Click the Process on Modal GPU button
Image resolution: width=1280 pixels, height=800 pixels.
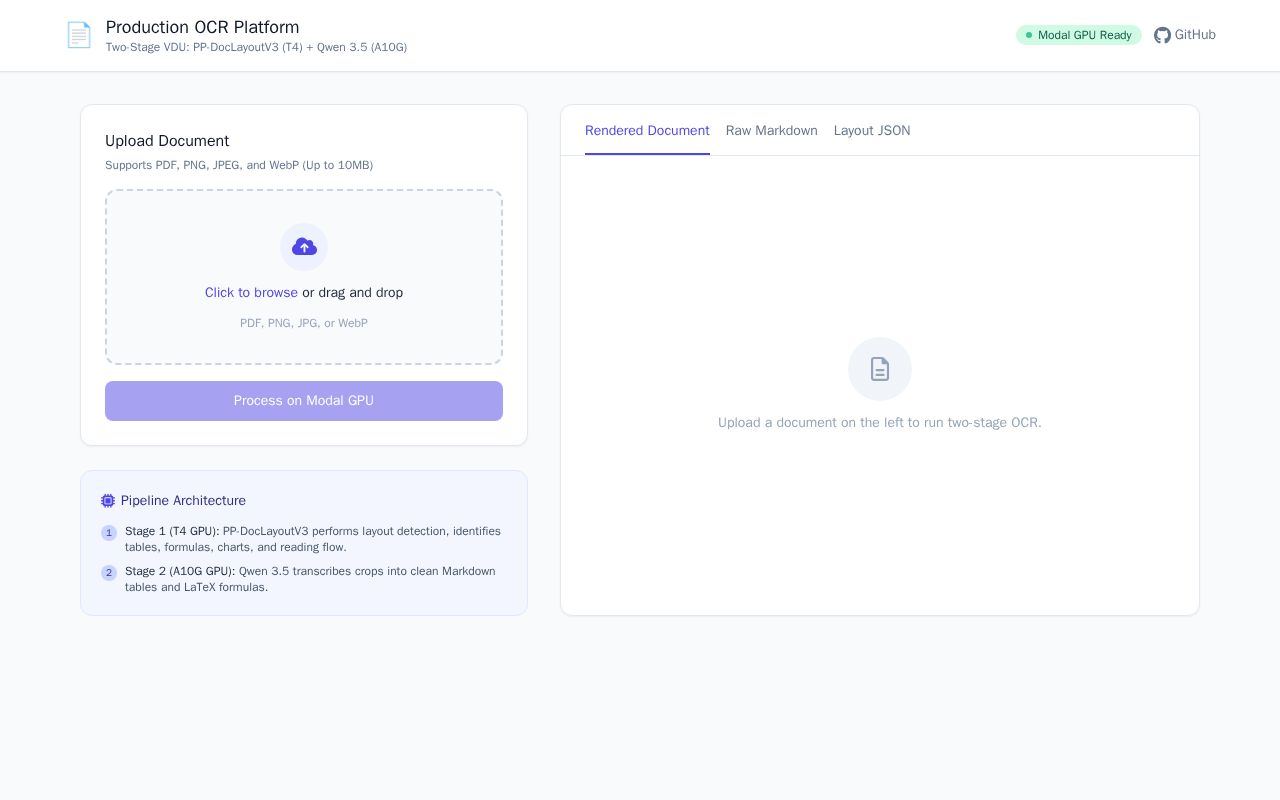(304, 401)
